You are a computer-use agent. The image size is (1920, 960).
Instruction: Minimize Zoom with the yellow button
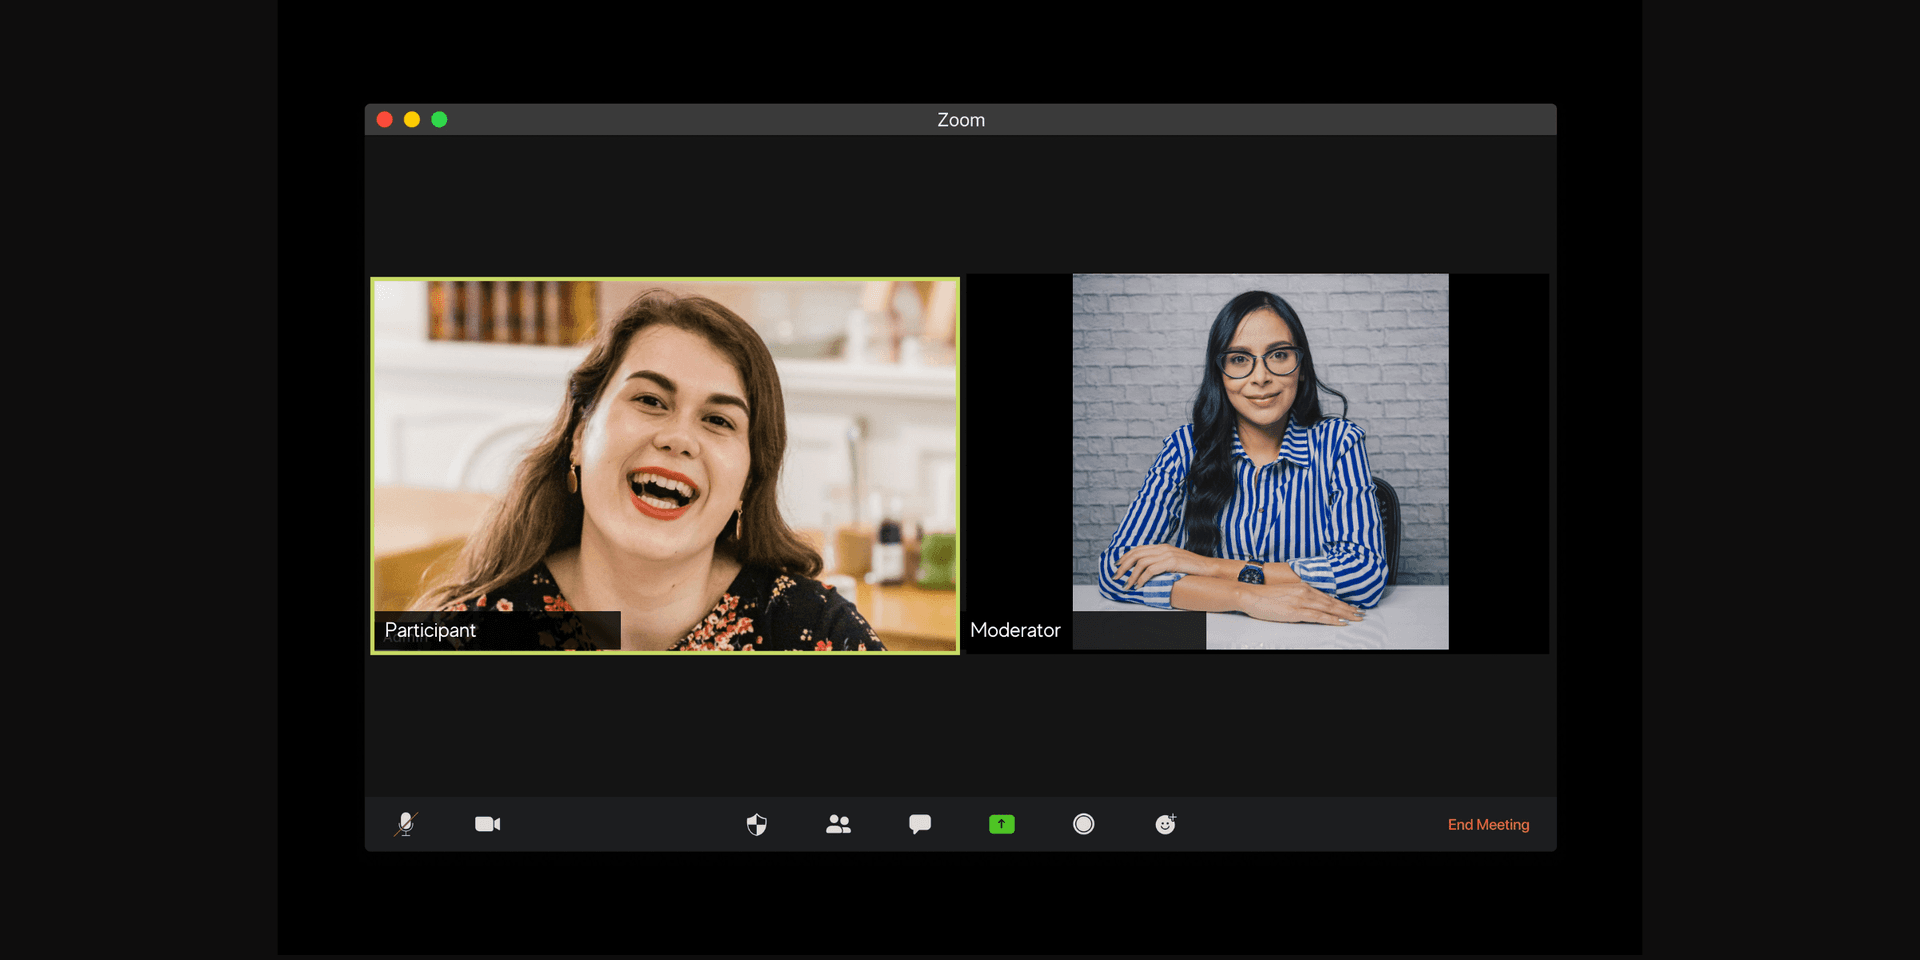pyautogui.click(x=412, y=120)
